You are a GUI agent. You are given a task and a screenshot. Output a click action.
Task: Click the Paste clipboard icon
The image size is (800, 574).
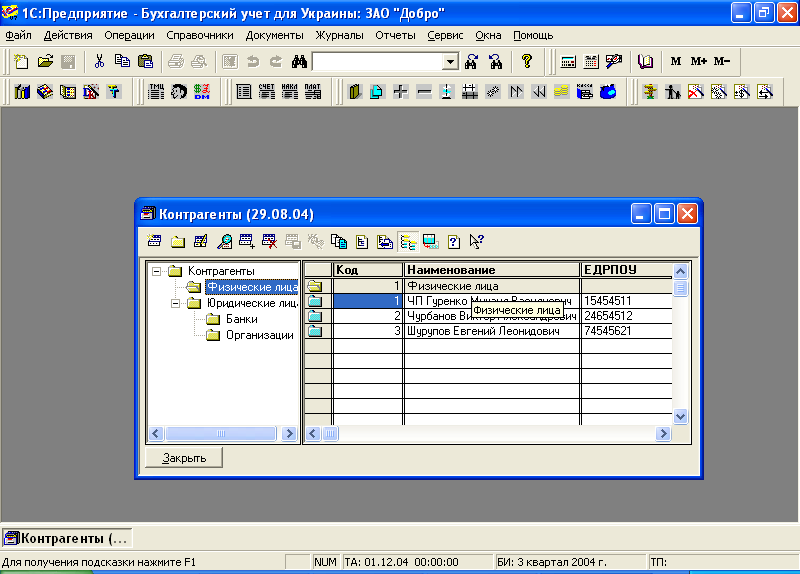pos(145,62)
